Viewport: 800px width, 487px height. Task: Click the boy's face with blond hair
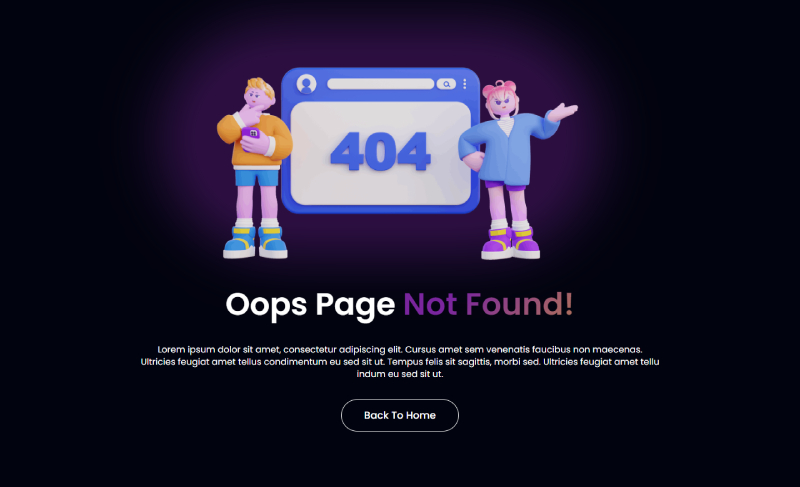(258, 97)
